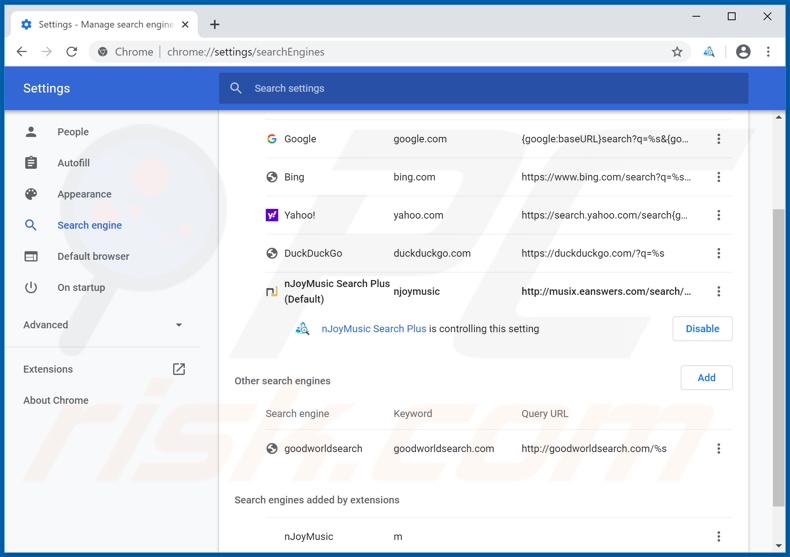Click the extension icon beside controlling message
Screen dimensions: 790x557
coord(302,328)
